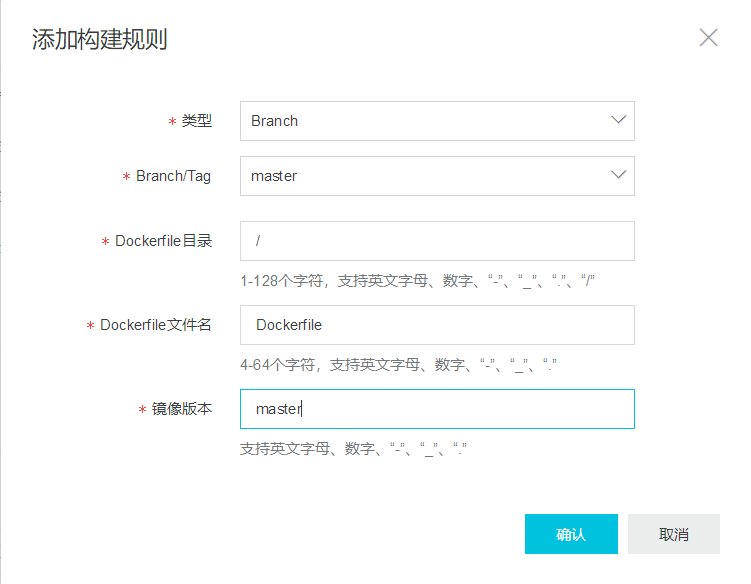Click the 1-128个字符 hint text
The height and width of the screenshot is (584, 751).
click(x=417, y=281)
